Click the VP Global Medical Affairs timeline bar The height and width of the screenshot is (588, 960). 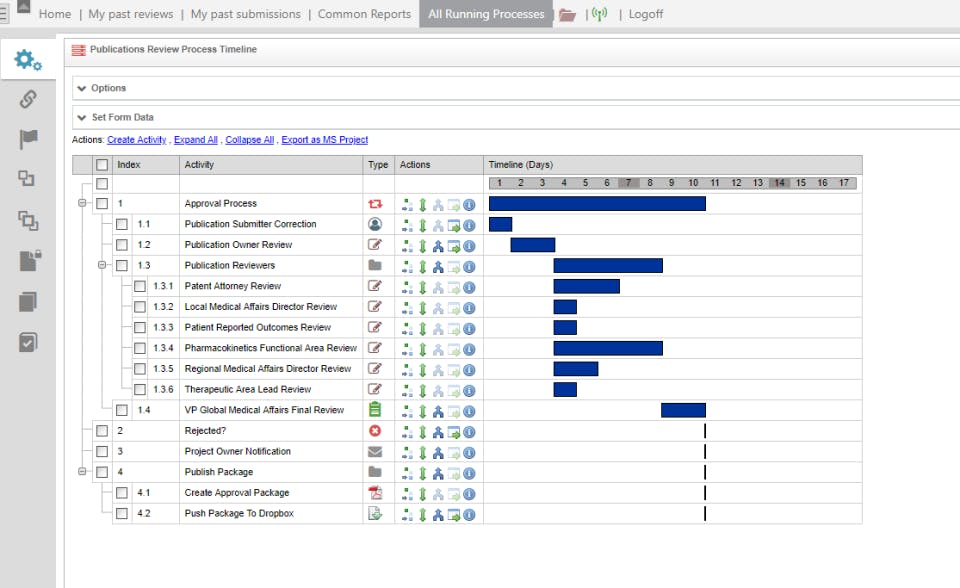pyautogui.click(x=683, y=410)
